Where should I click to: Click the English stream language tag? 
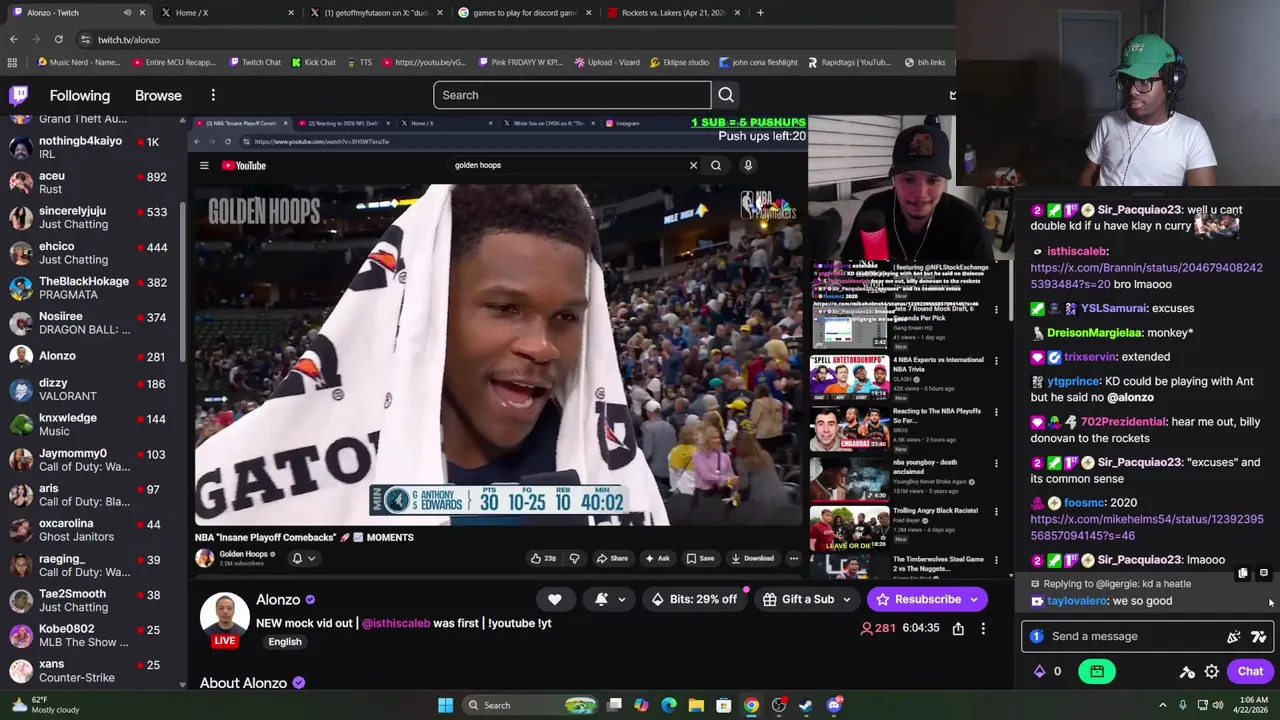(x=285, y=642)
